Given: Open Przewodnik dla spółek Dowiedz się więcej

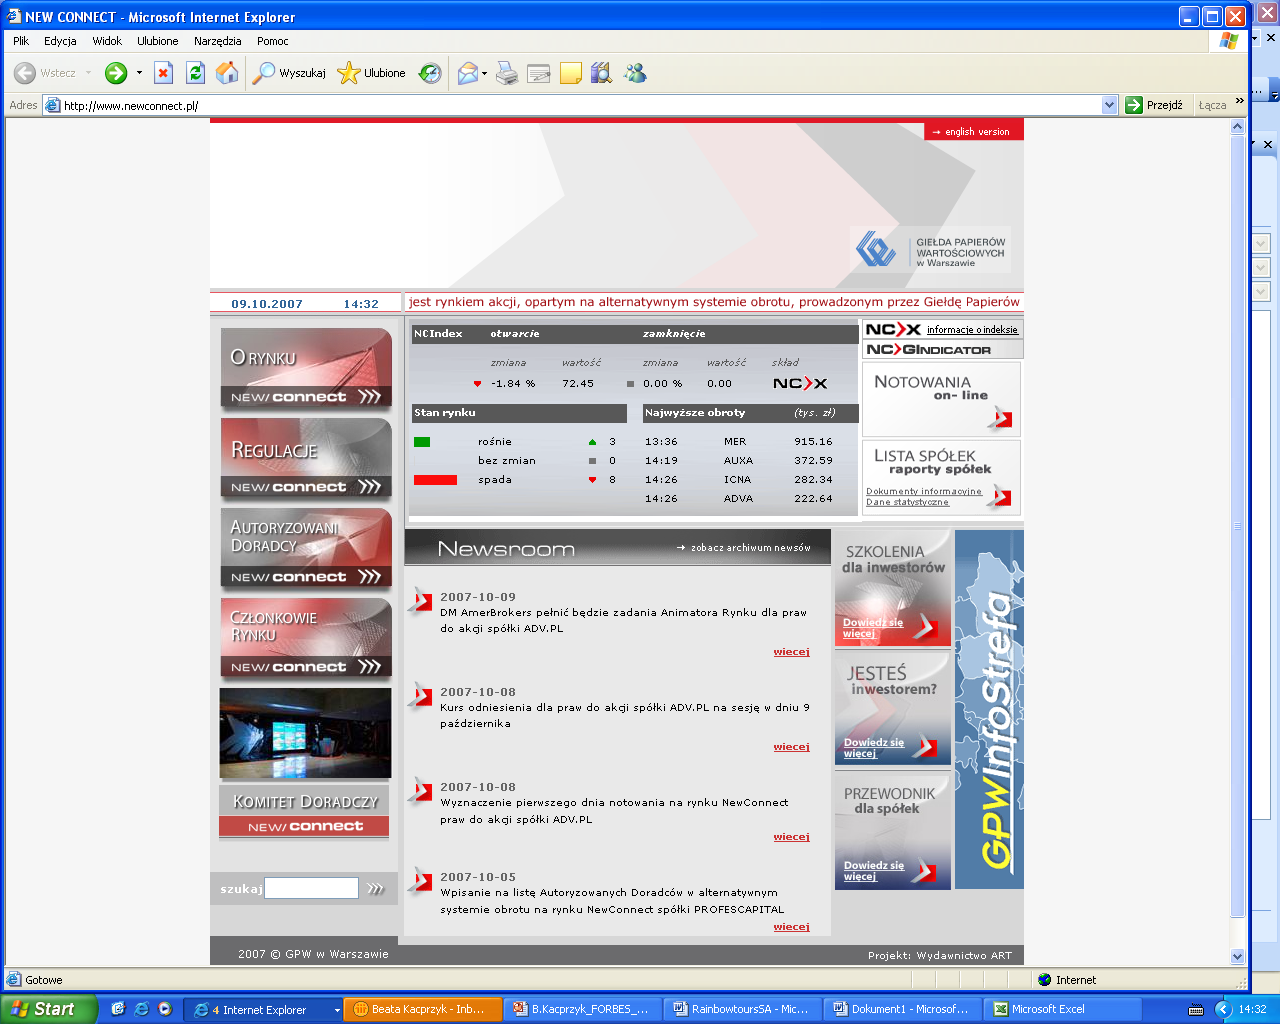Looking at the screenshot, I should [873, 871].
